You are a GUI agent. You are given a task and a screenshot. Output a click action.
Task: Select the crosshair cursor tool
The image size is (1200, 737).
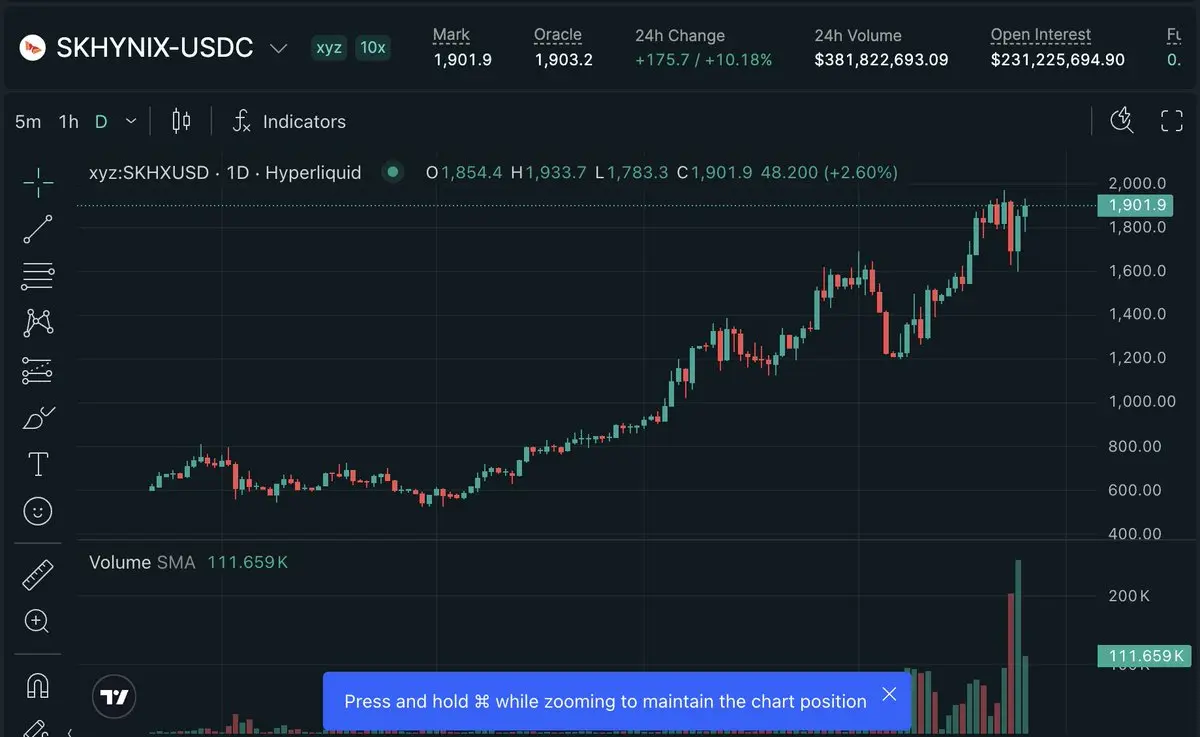click(x=38, y=182)
